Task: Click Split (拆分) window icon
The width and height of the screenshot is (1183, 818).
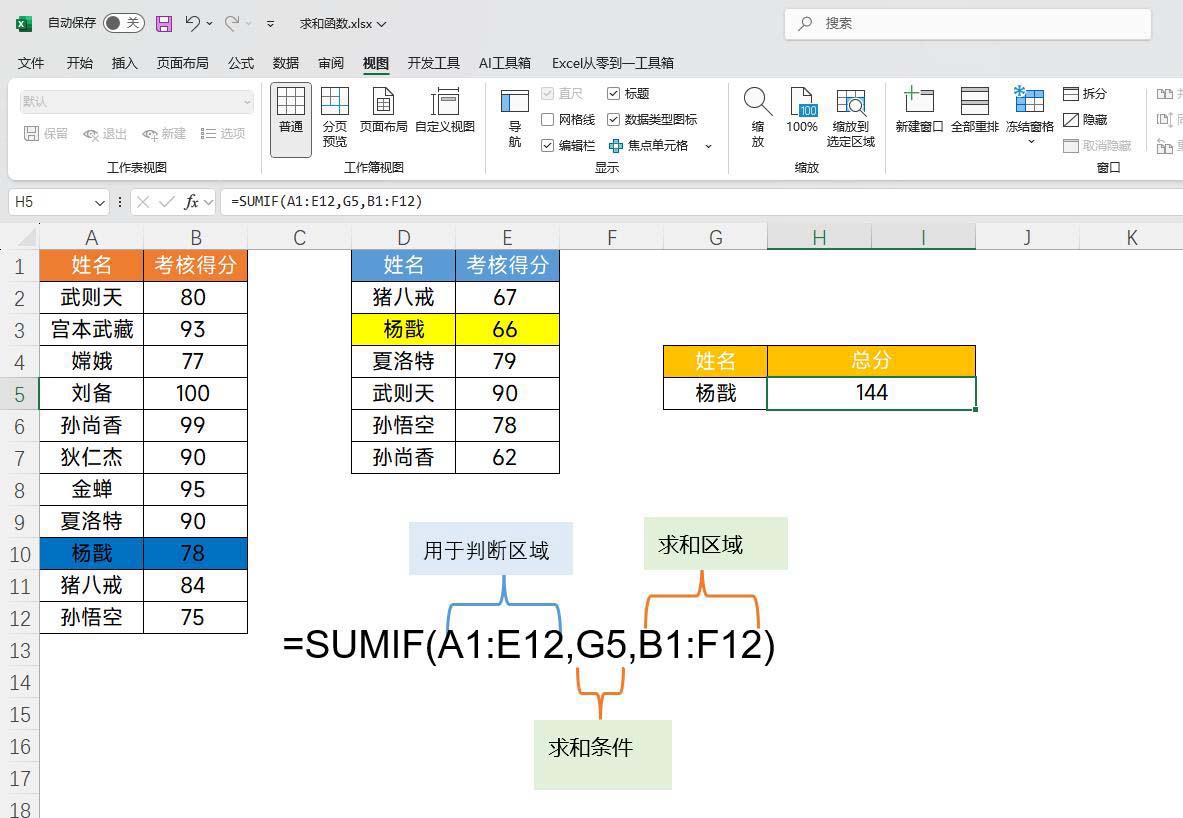Action: coord(1071,94)
